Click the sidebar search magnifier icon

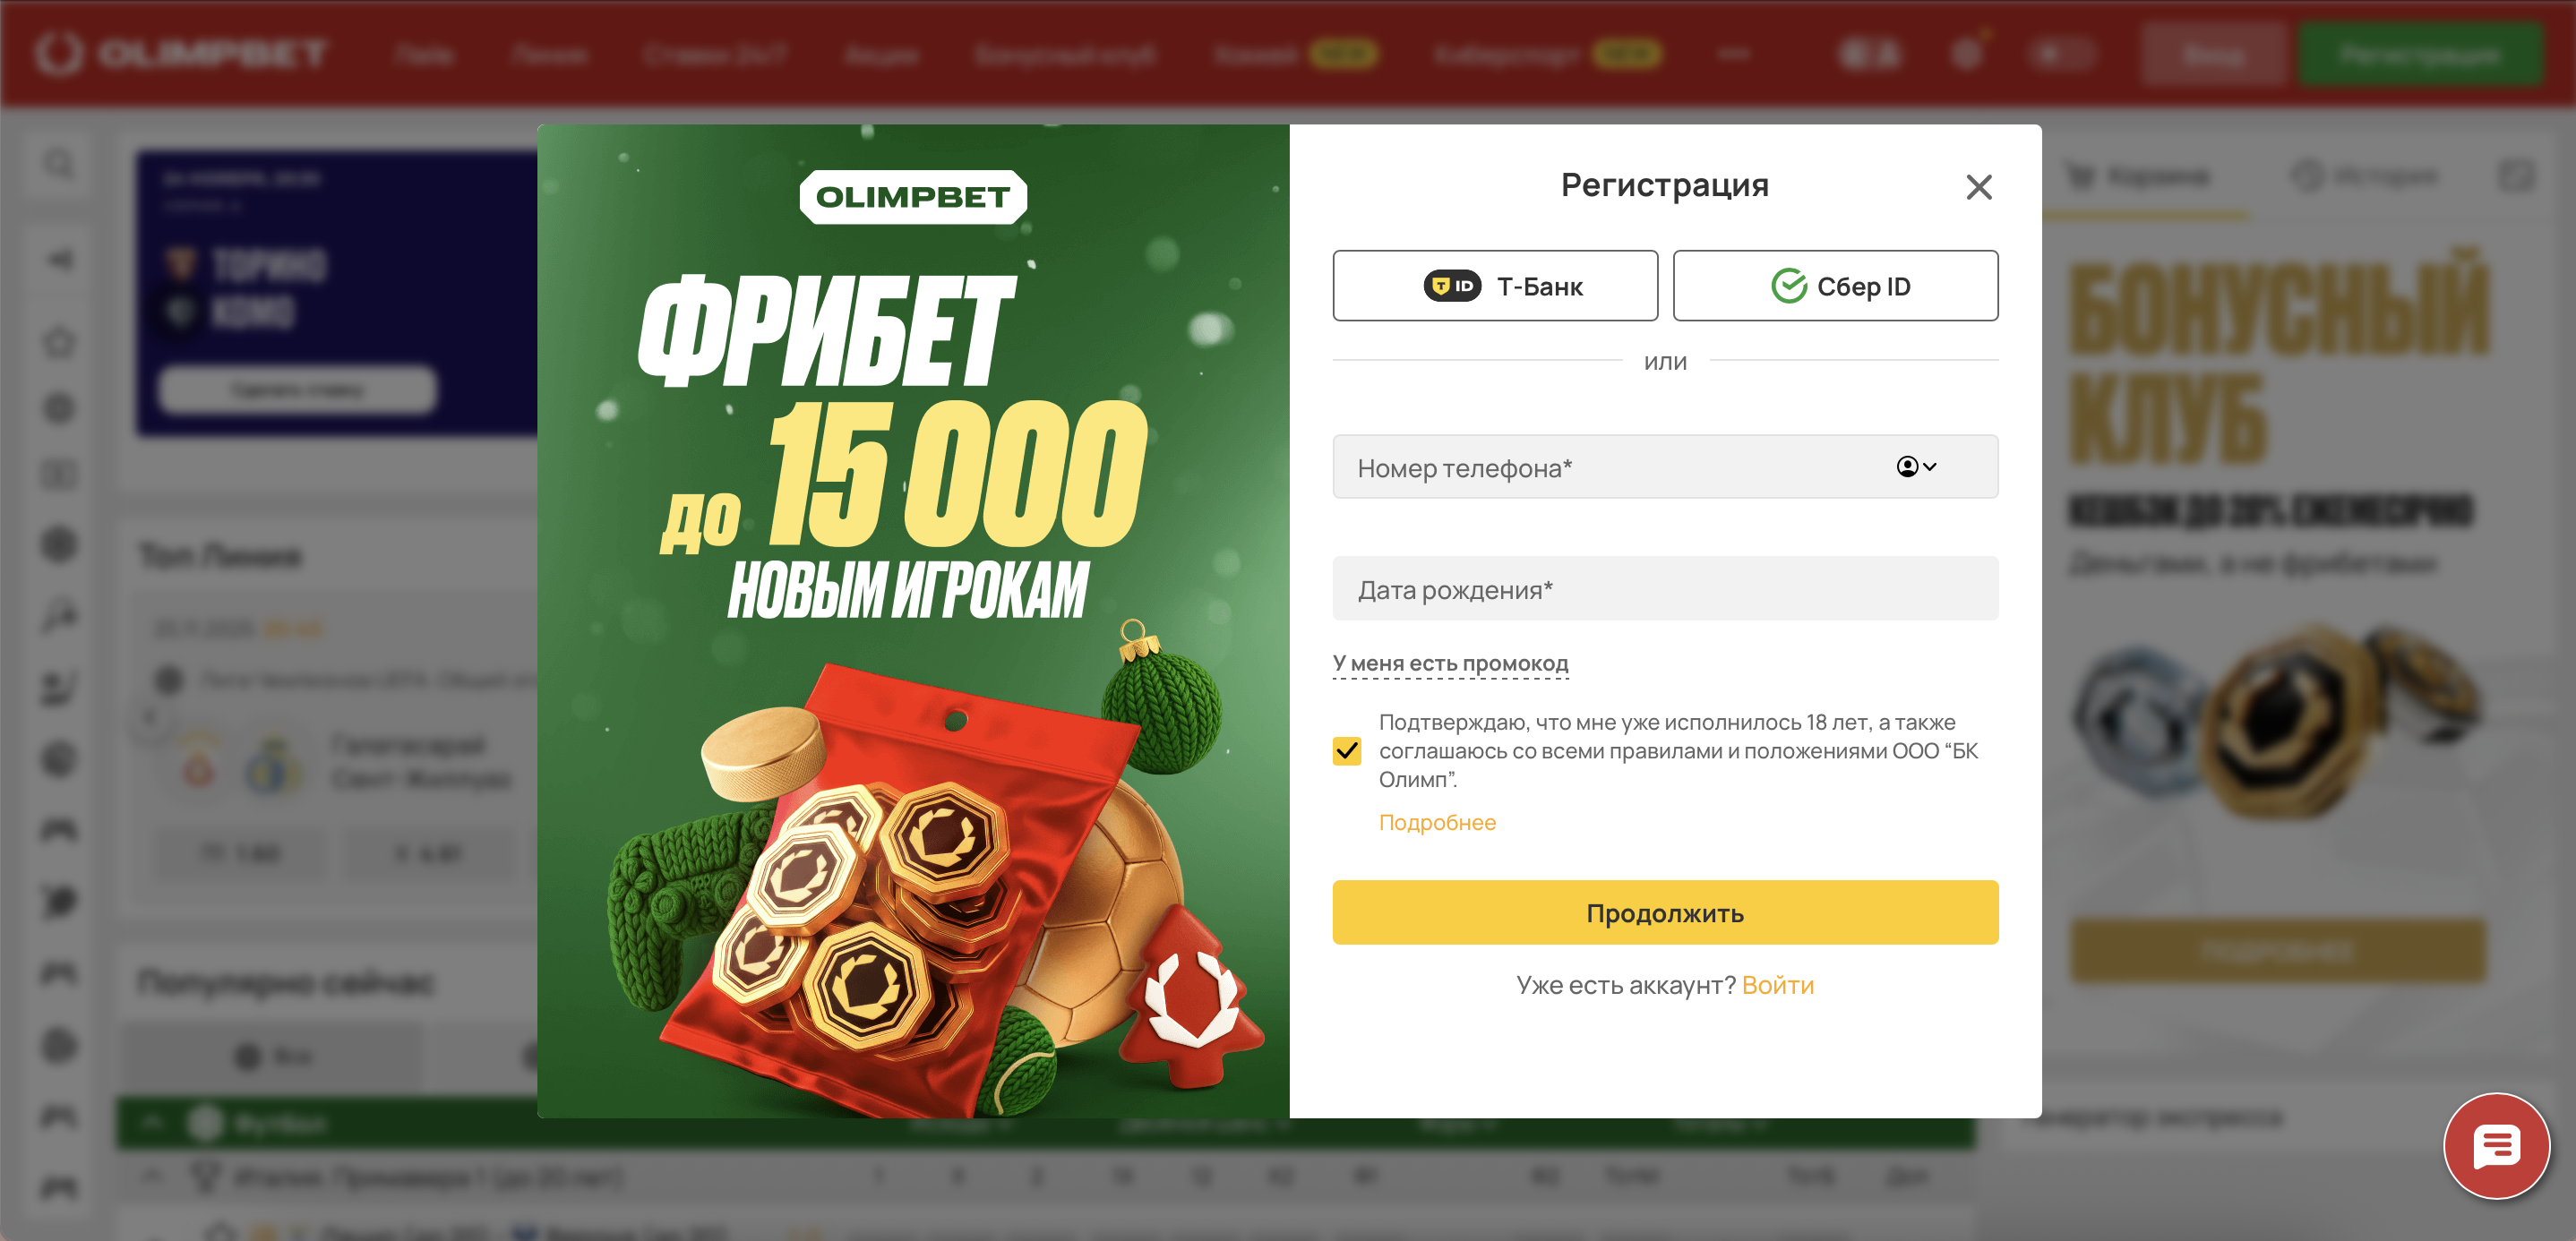[60, 163]
